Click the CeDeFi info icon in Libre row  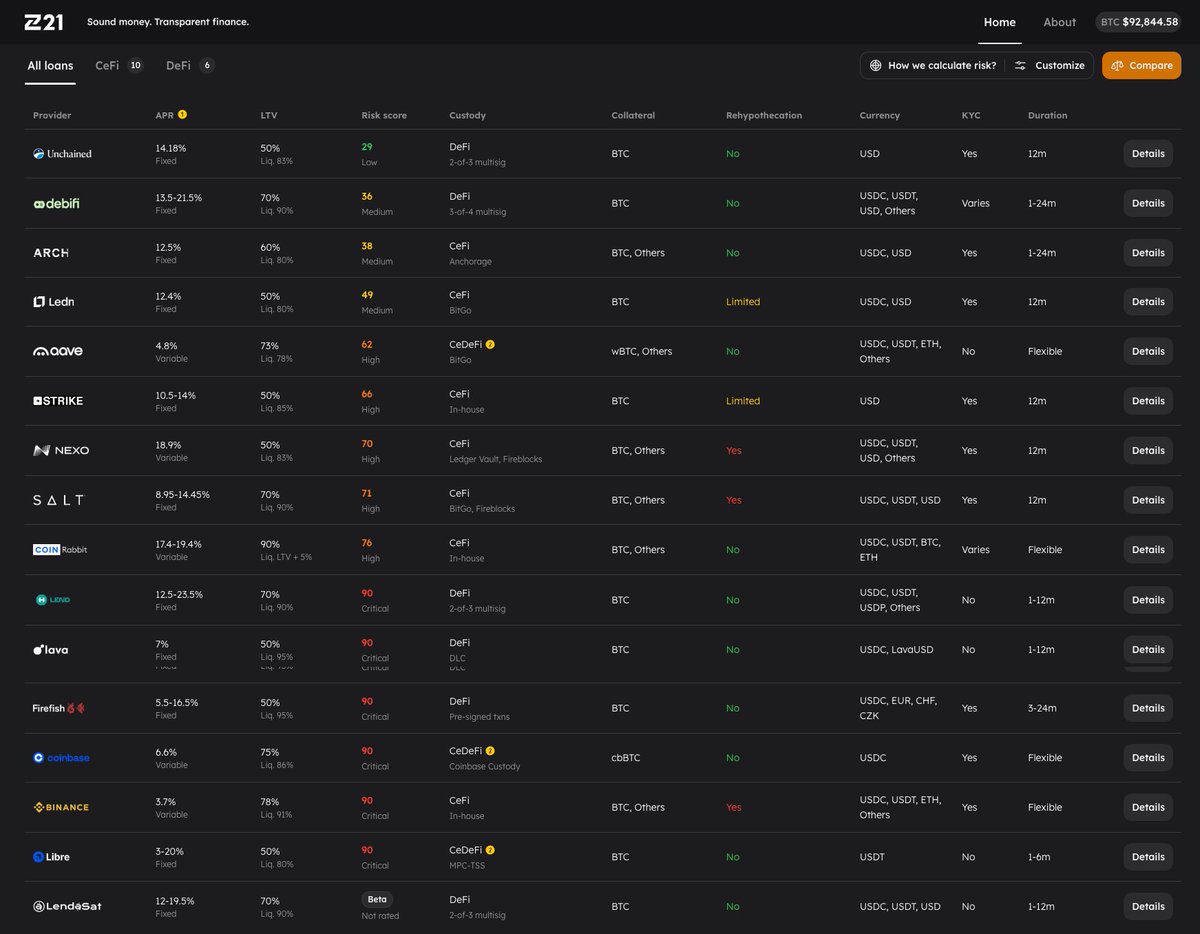click(490, 850)
